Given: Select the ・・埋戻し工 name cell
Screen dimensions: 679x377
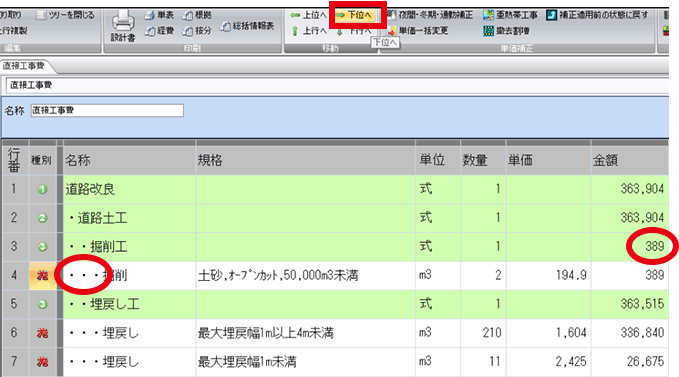Looking at the screenshot, I should point(129,304).
